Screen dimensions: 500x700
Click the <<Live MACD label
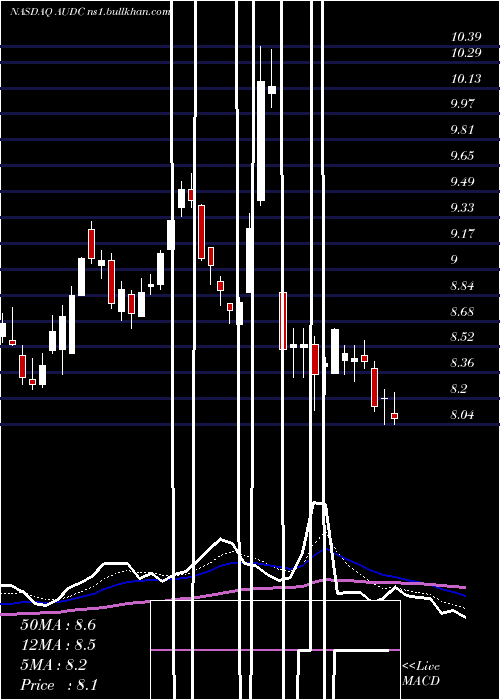click(x=421, y=673)
